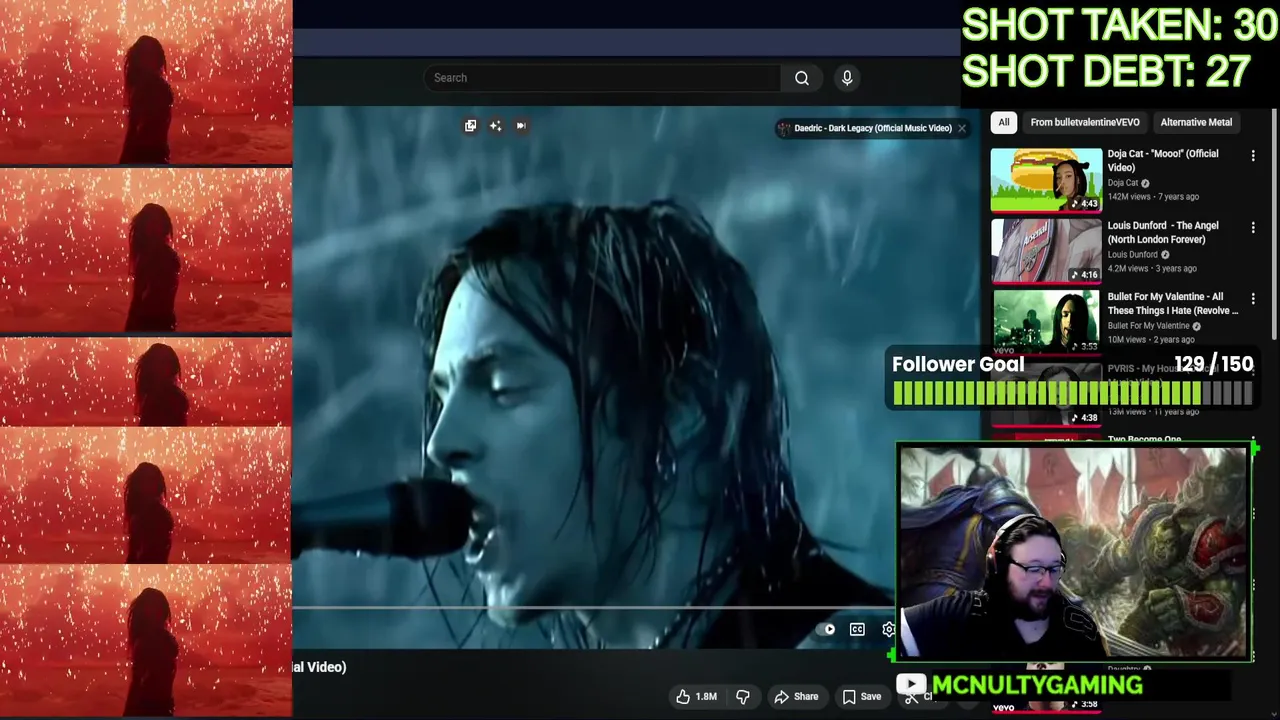Open more options for Doja Cat video
The width and height of the screenshot is (1280, 720).
coord(1253,156)
